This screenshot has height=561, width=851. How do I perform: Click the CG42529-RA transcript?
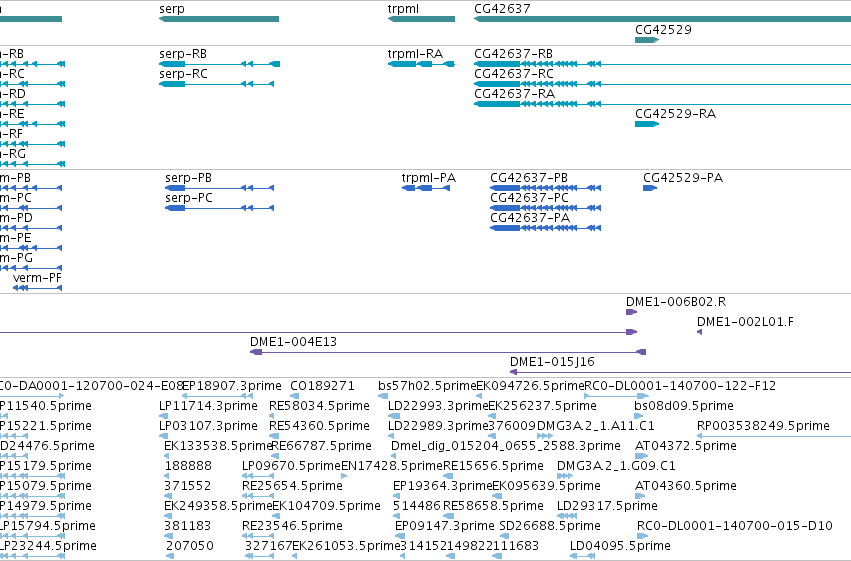tap(647, 124)
